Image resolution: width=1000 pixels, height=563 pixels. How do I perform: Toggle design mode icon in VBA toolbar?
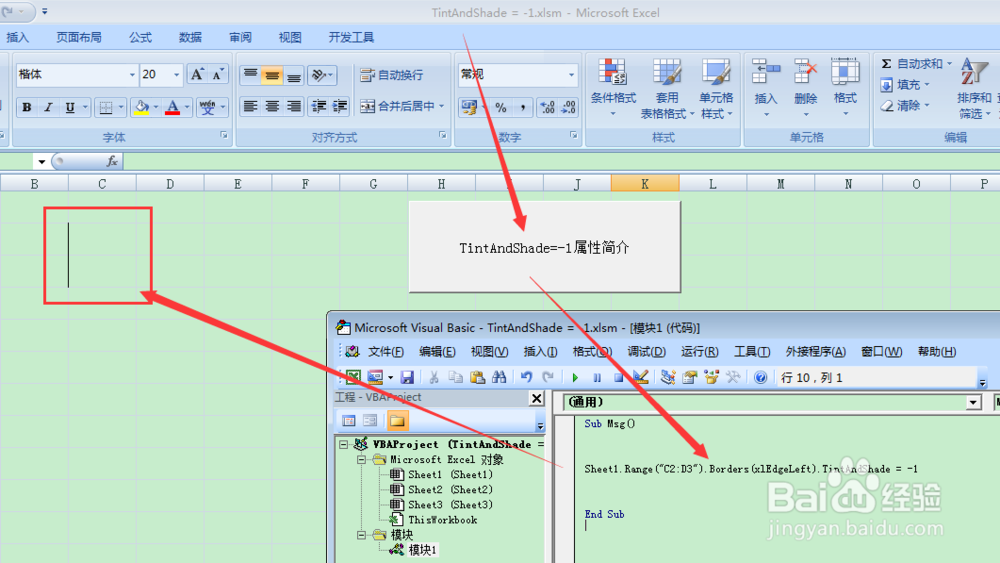pyautogui.click(x=640, y=377)
